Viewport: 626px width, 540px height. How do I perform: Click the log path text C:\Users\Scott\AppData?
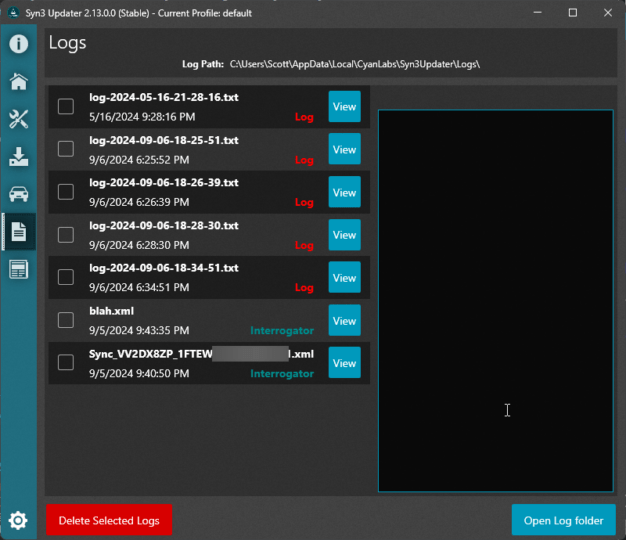355,64
